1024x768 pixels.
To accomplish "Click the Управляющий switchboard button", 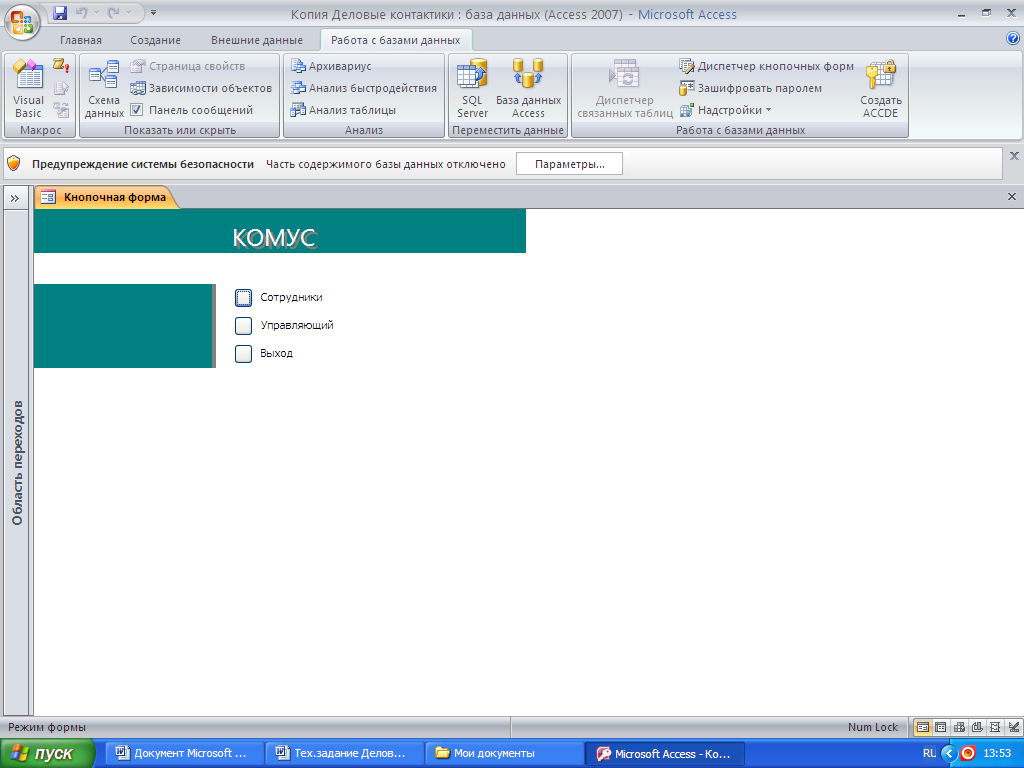I will click(243, 325).
